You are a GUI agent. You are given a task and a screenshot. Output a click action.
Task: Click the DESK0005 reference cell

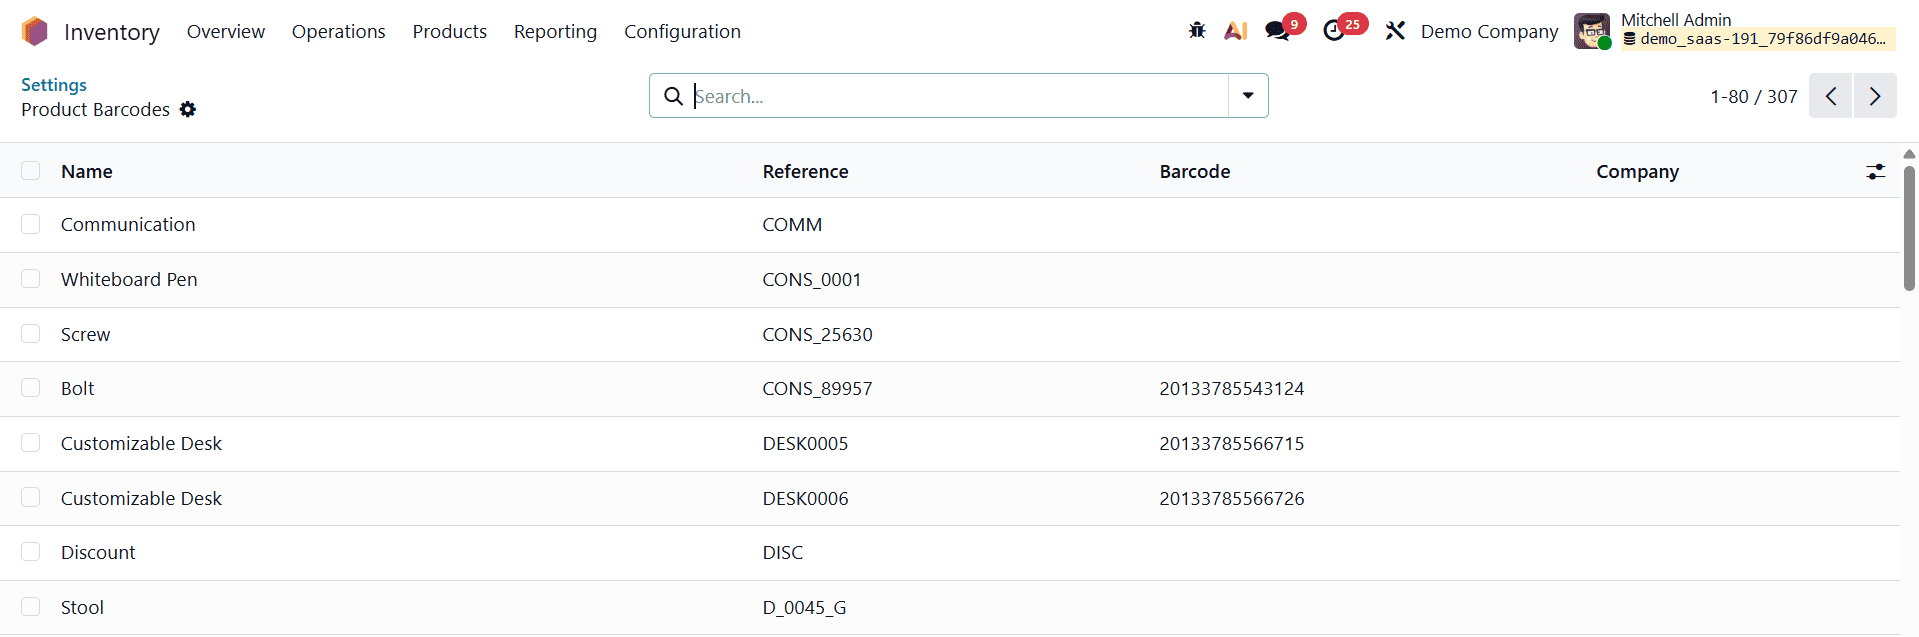pos(805,443)
